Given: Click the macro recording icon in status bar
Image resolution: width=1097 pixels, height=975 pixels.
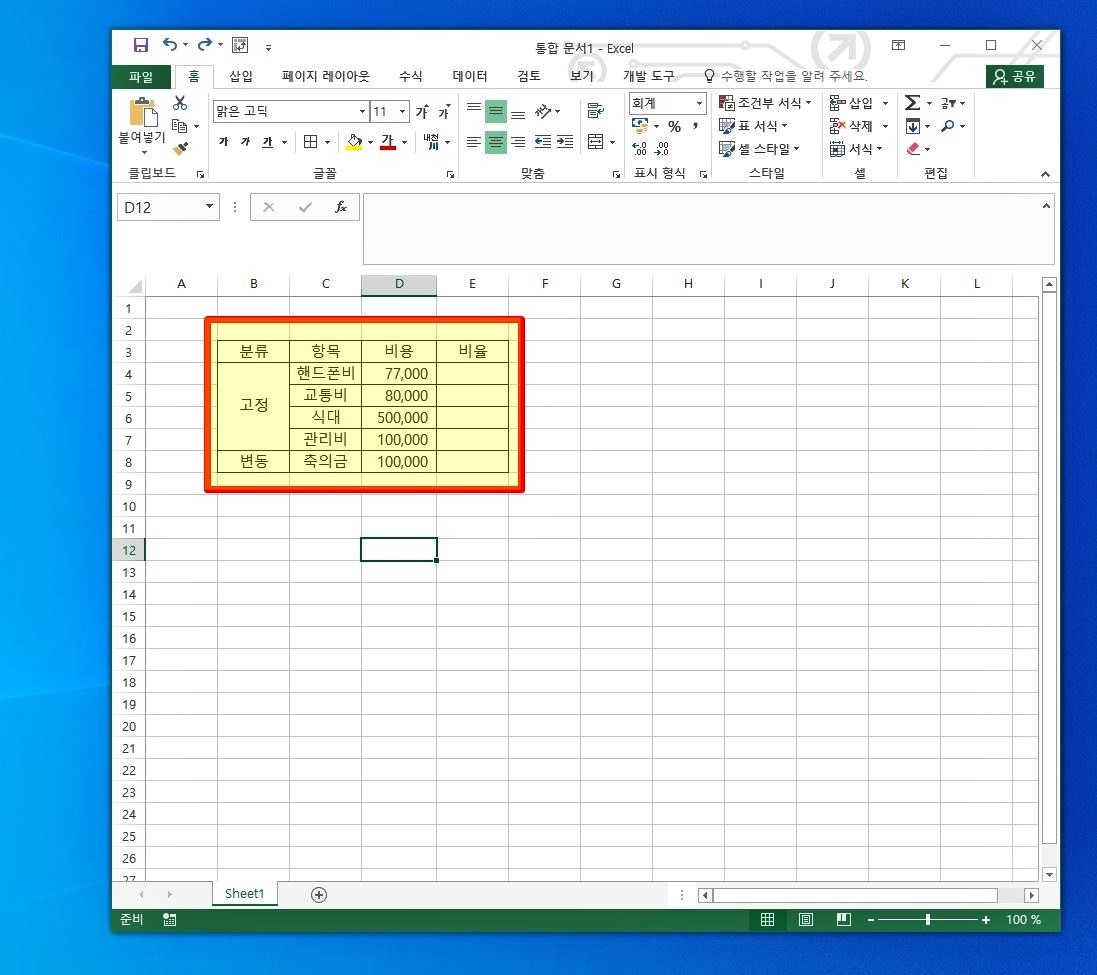Looking at the screenshot, I should point(169,920).
